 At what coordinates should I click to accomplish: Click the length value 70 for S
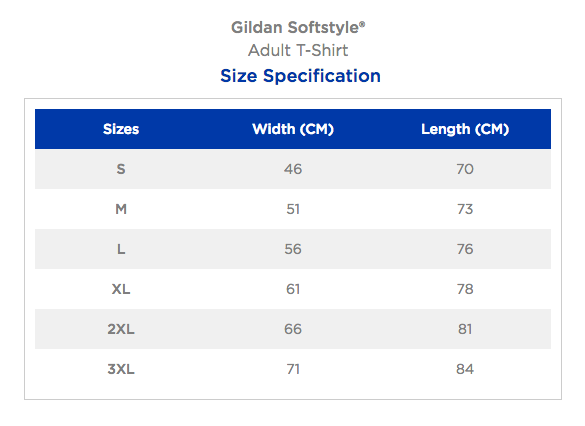[x=465, y=169]
